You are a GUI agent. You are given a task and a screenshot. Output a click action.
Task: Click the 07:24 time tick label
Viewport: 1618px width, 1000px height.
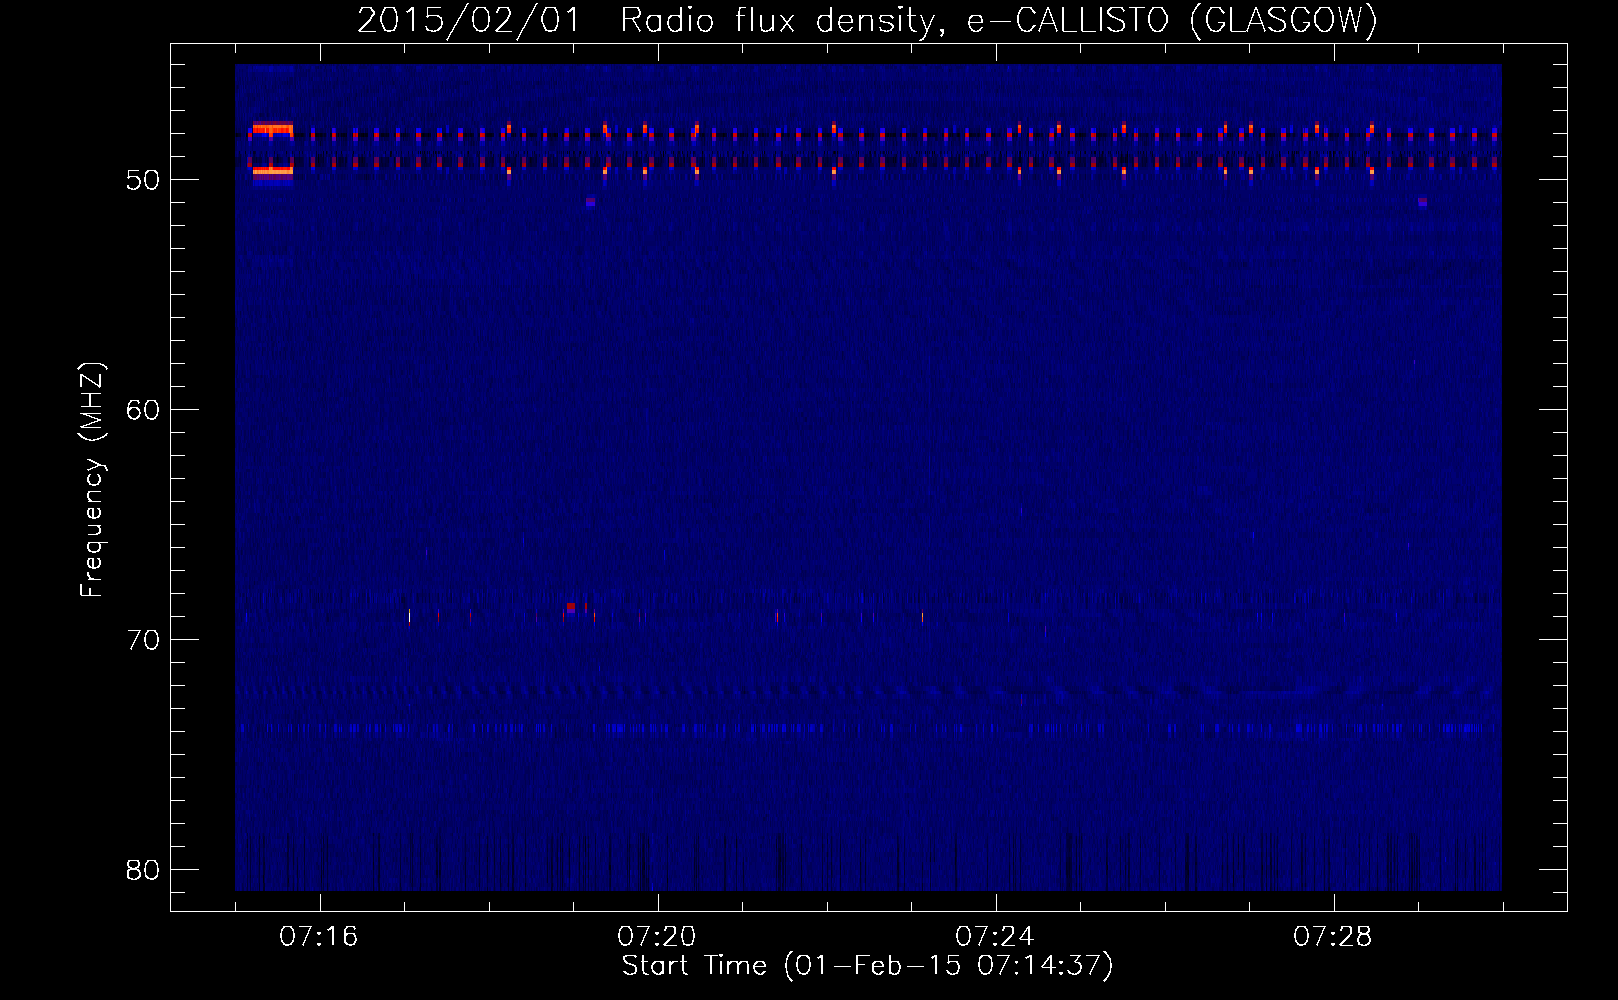pos(995,937)
